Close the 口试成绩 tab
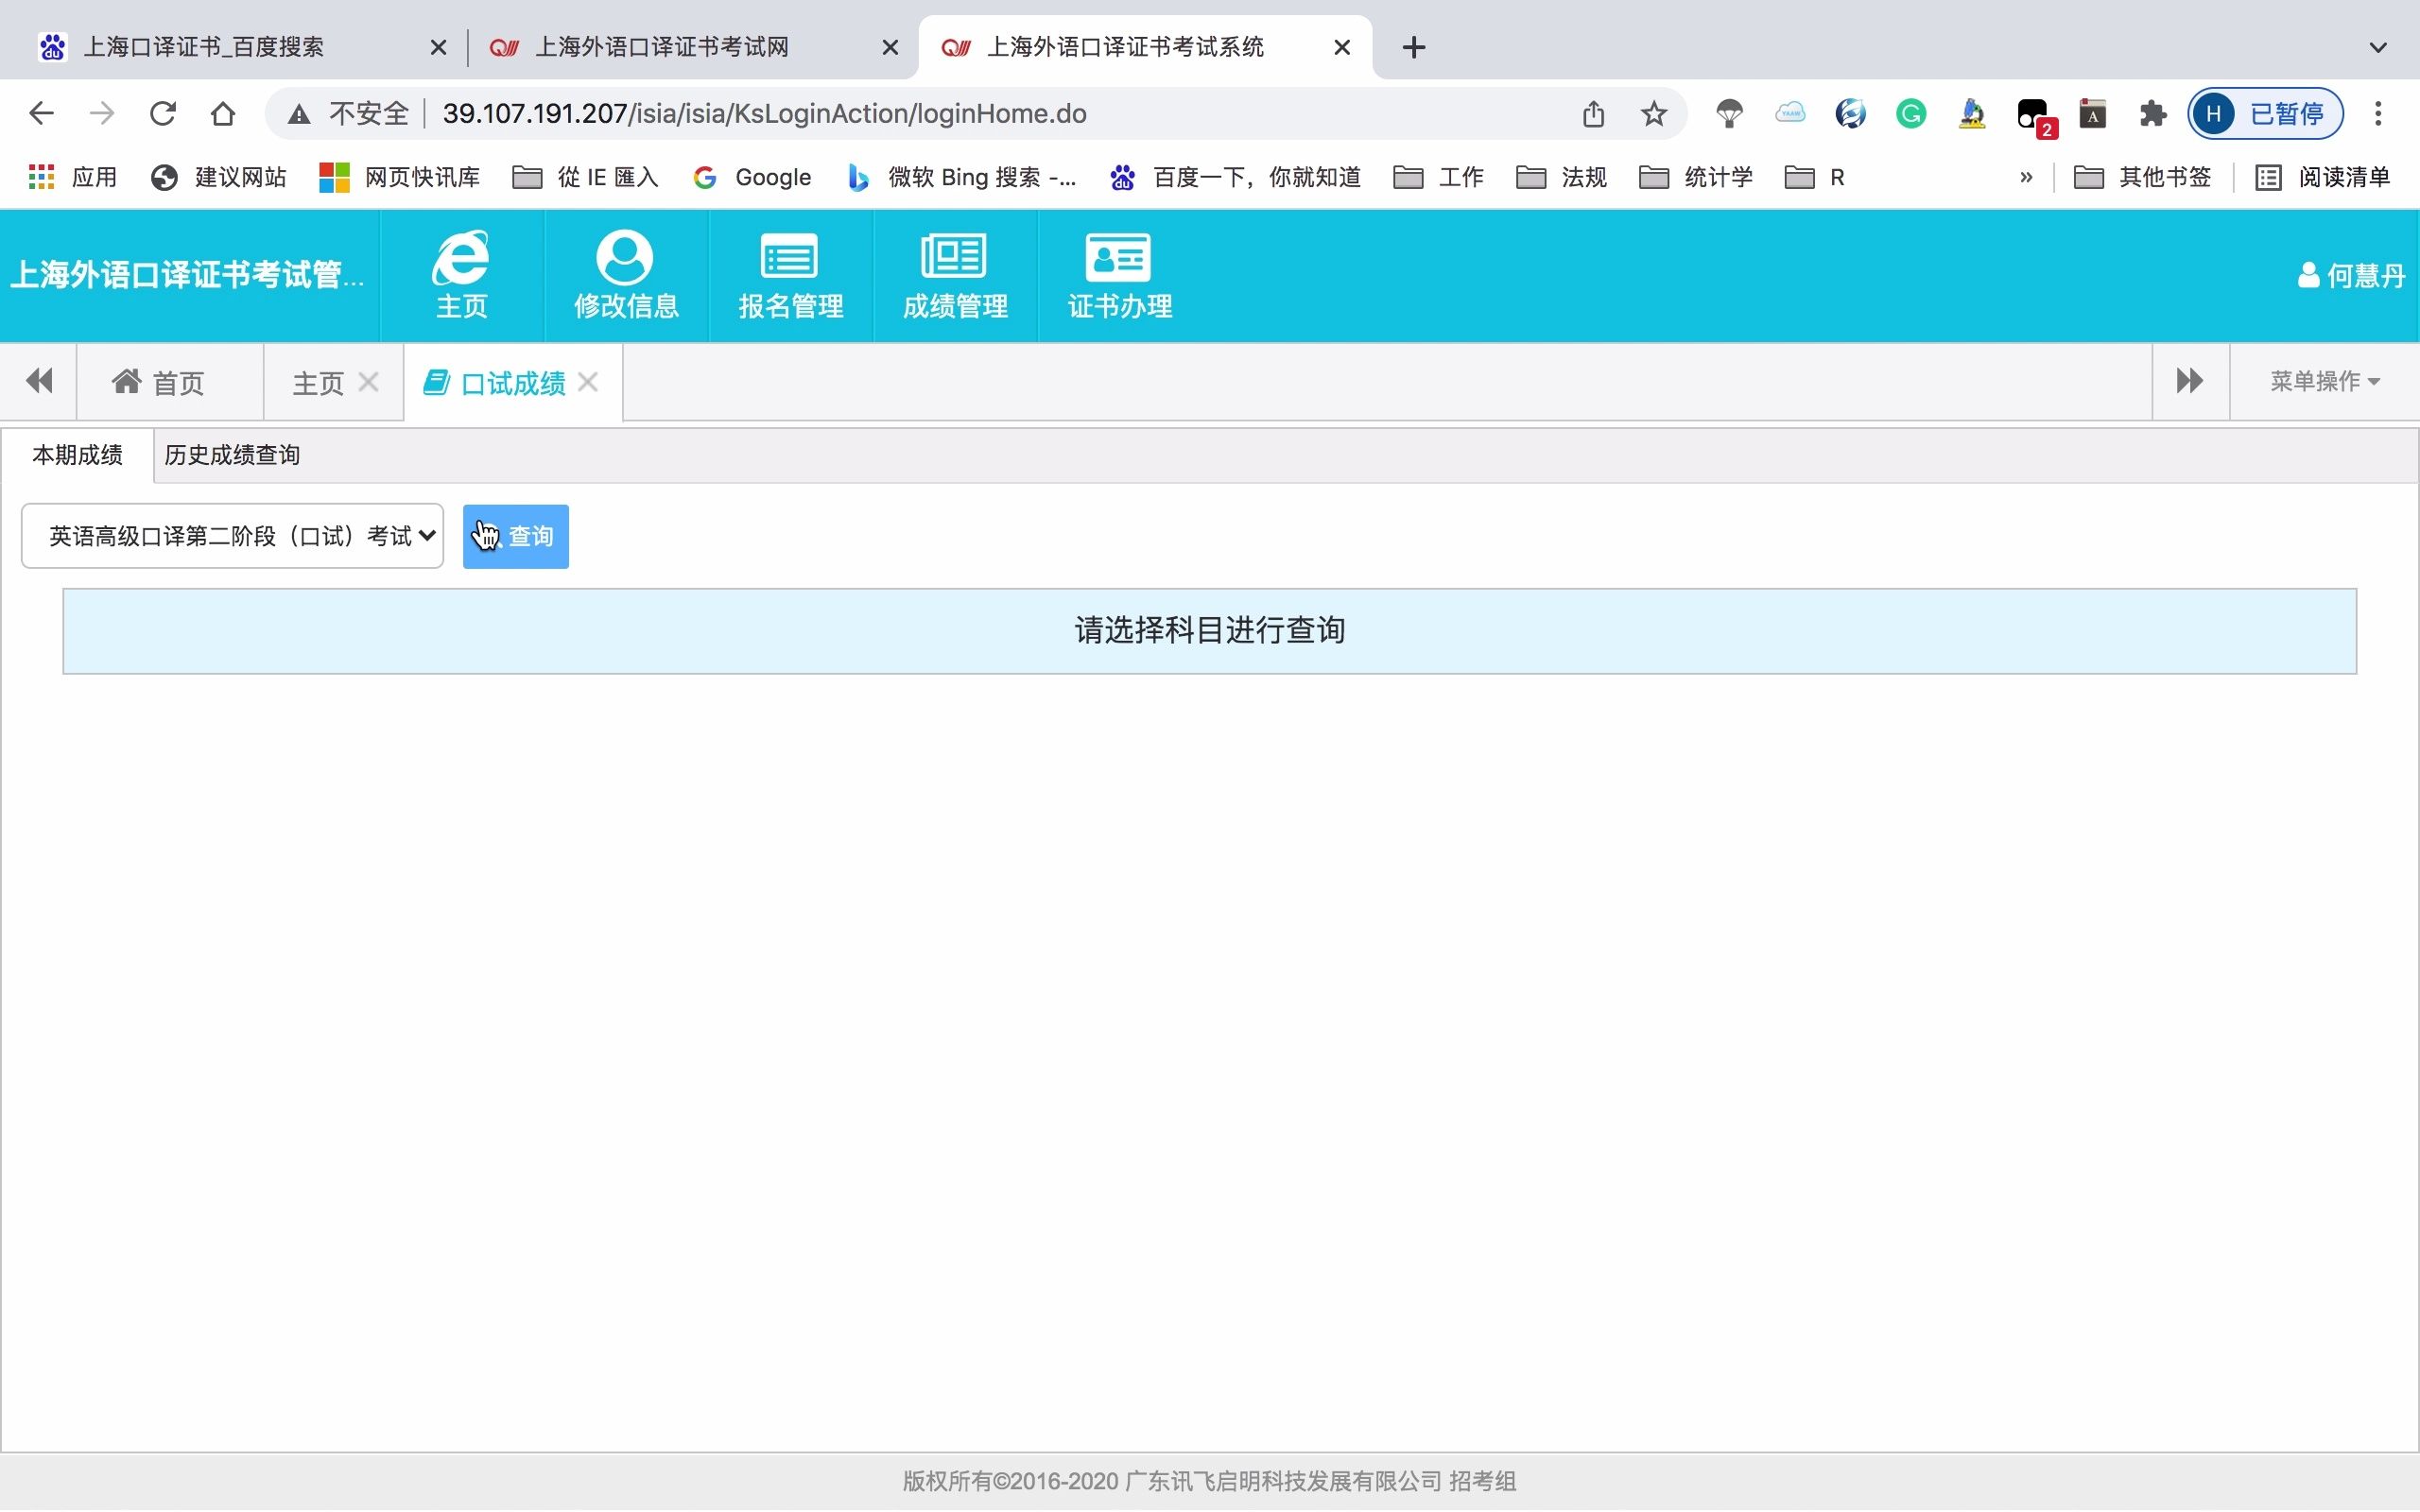Screen dimensions: 2420x1512 click(x=588, y=381)
